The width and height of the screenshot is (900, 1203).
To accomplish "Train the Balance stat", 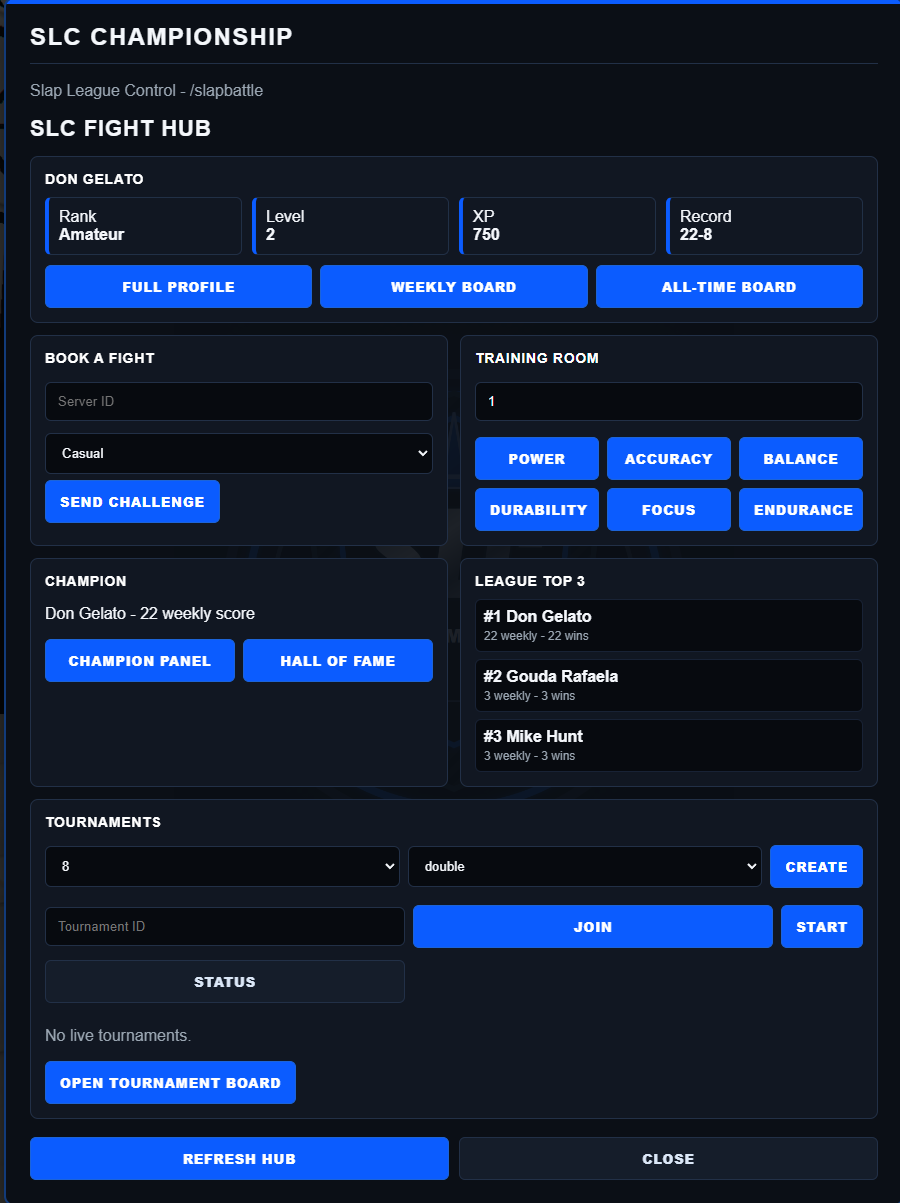I will pyautogui.click(x=801, y=459).
